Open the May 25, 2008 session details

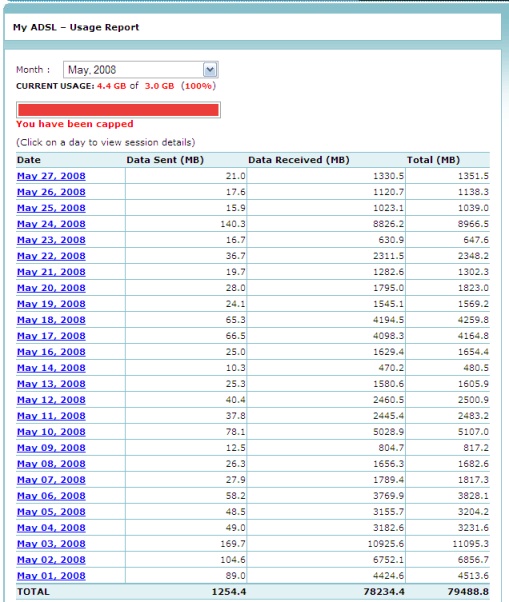coord(51,208)
